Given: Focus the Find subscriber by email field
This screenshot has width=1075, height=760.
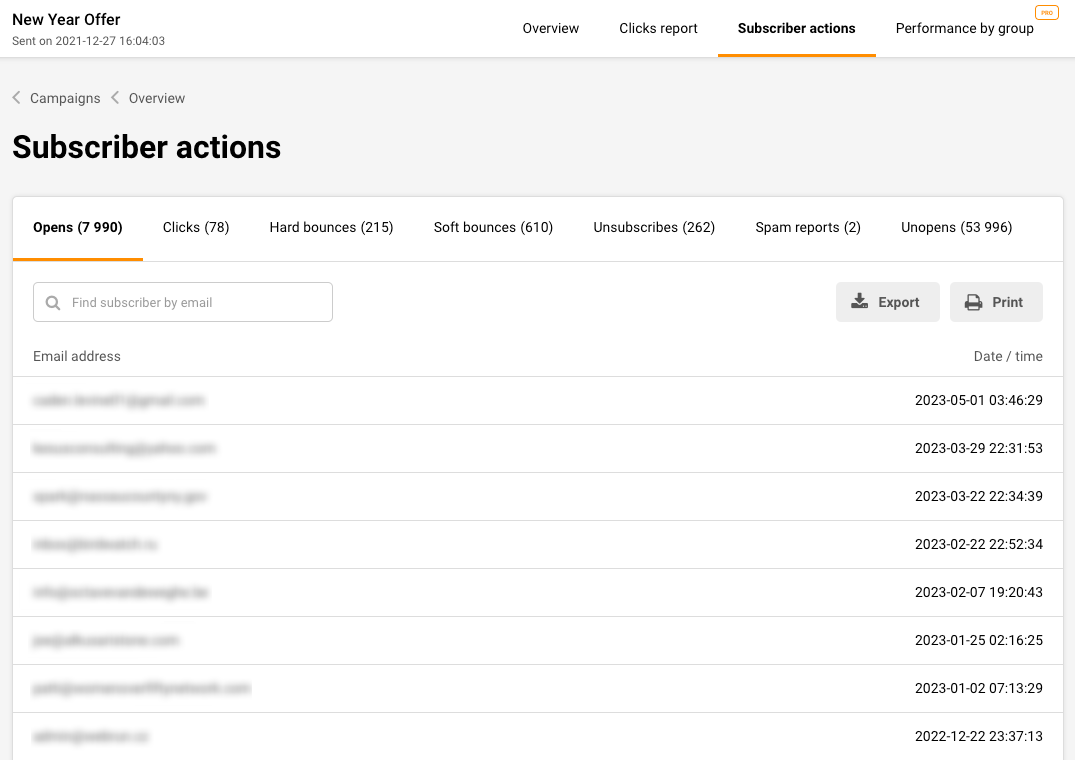Looking at the screenshot, I should coord(195,302).
